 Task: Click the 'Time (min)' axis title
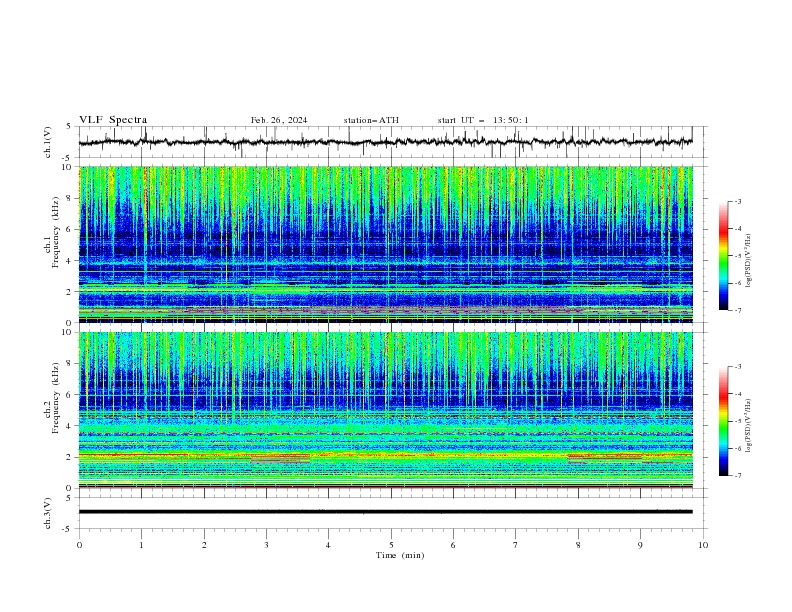coord(400,555)
